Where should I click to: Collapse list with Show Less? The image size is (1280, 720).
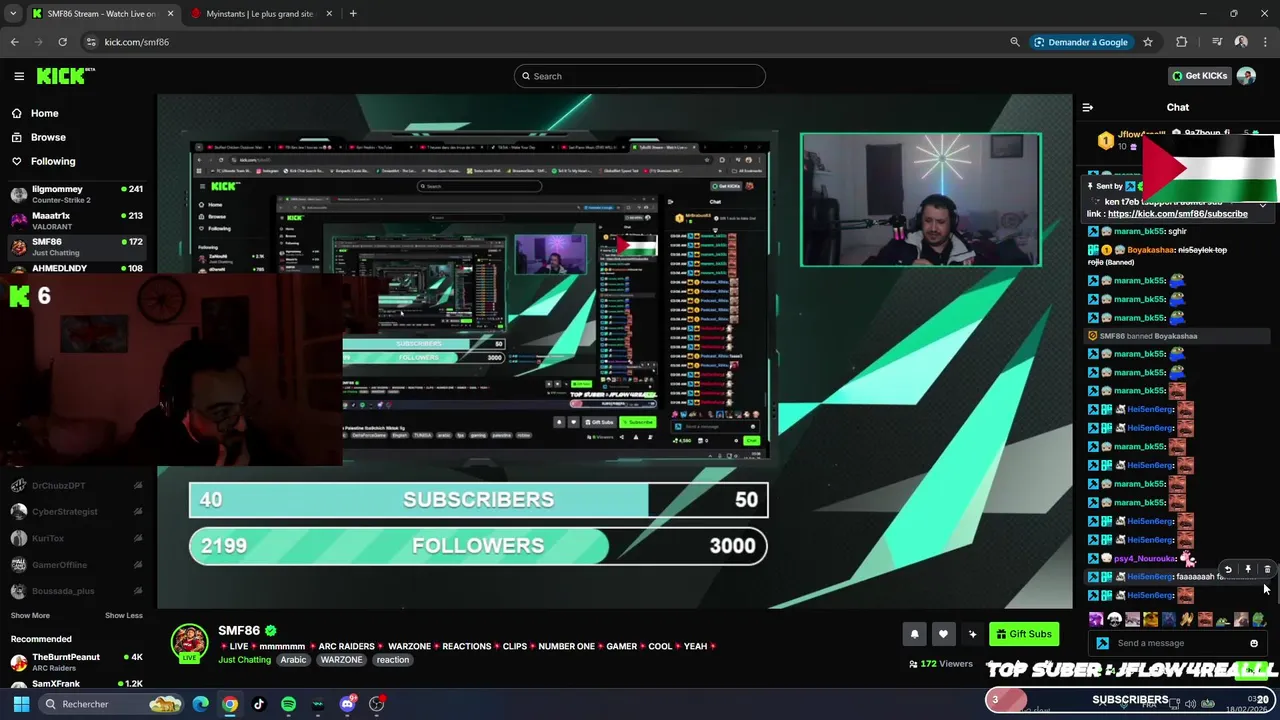[124, 616]
